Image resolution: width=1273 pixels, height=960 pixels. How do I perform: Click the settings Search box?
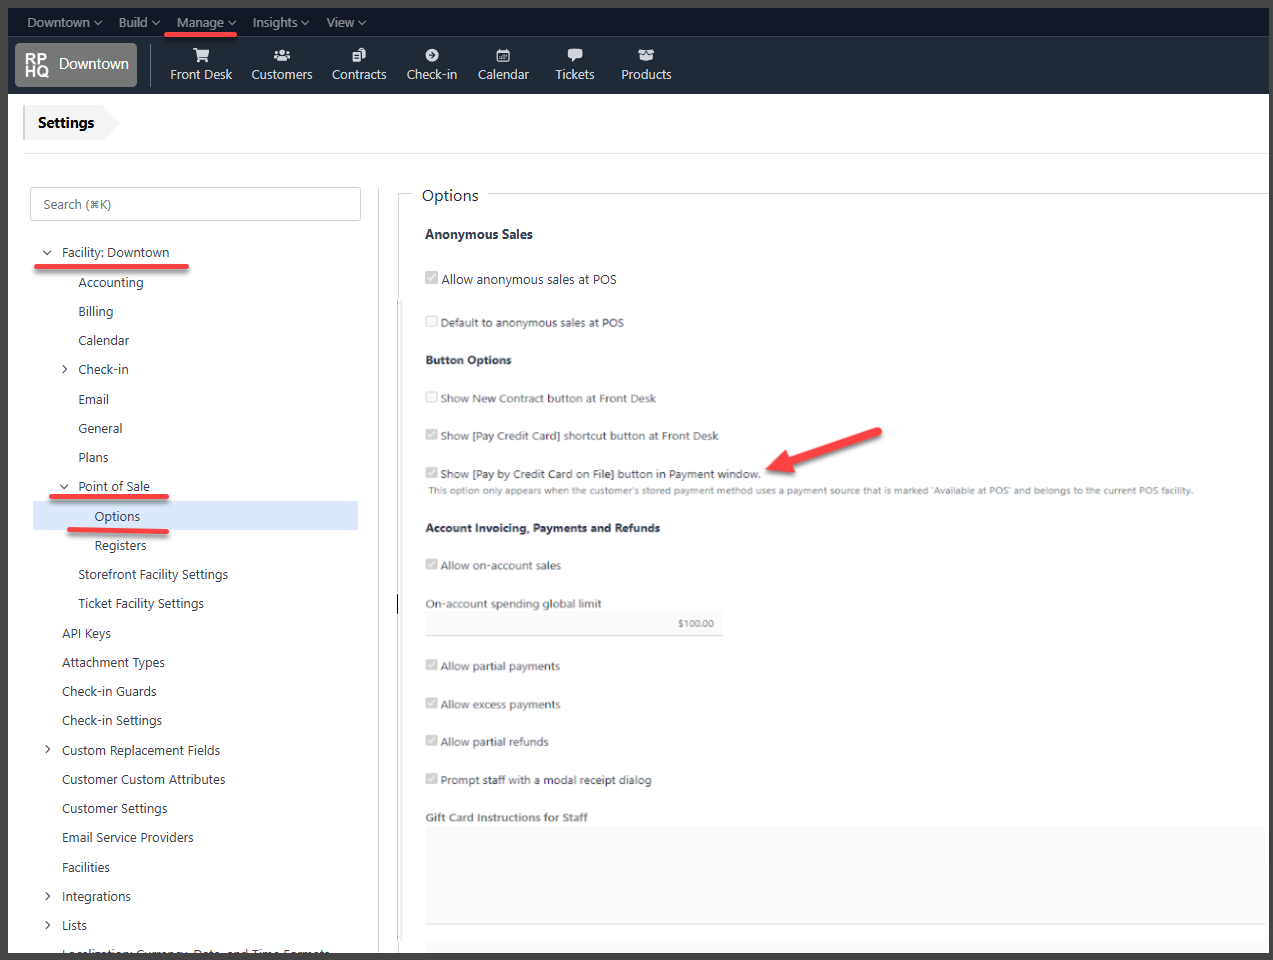(x=195, y=204)
